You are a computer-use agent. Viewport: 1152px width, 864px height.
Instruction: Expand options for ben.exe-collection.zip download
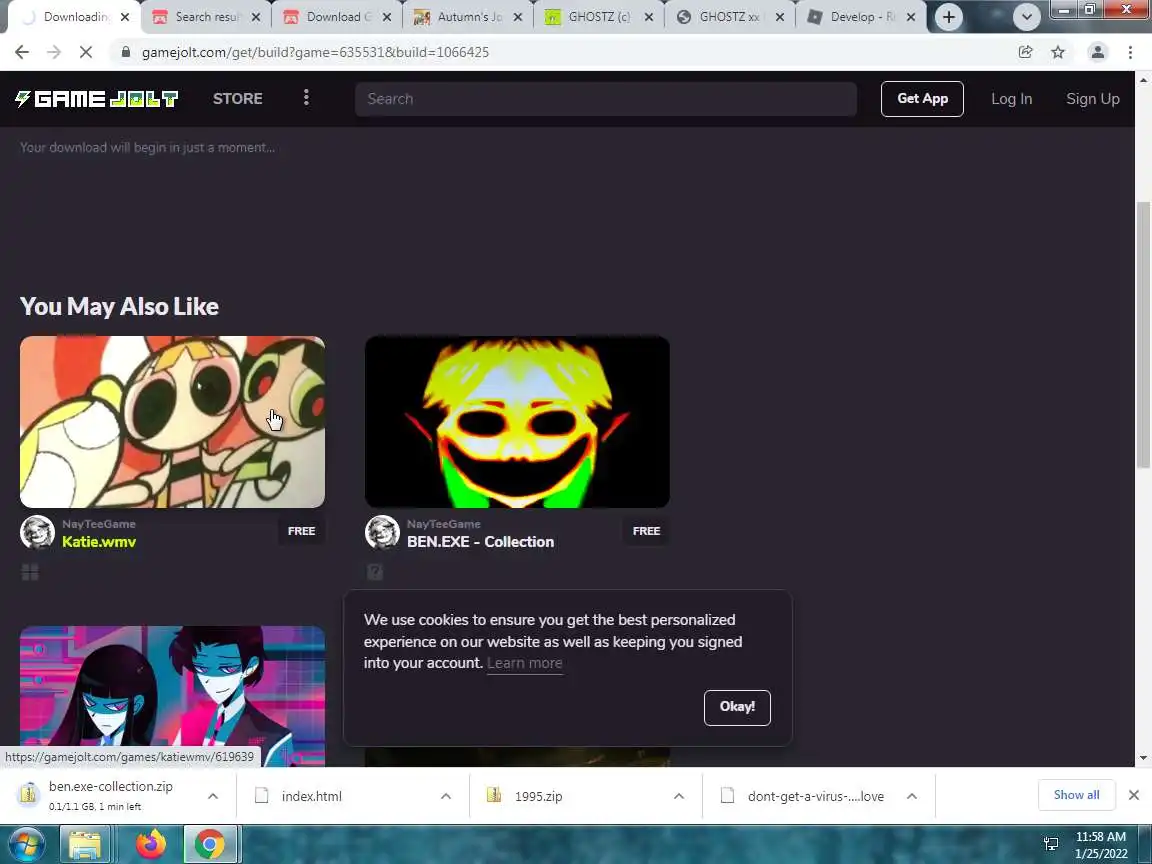coord(213,796)
